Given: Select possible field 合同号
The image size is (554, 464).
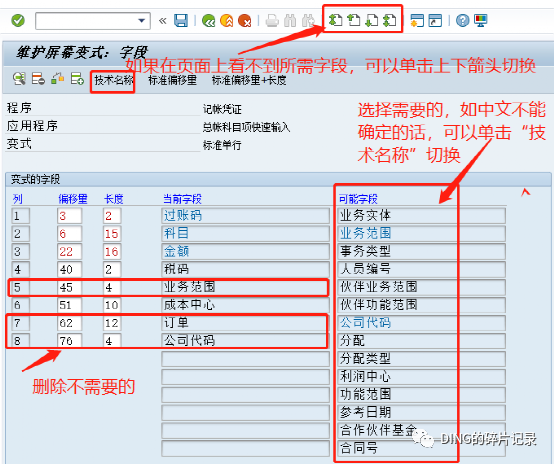Looking at the screenshot, I should click(422, 448).
